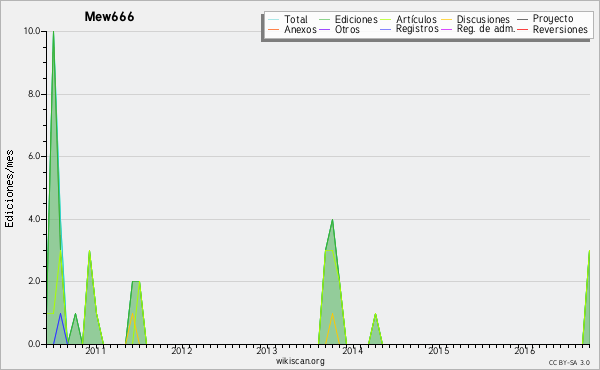This screenshot has width=600, height=370.
Task: Click the chart title Mew666
Action: (109, 17)
